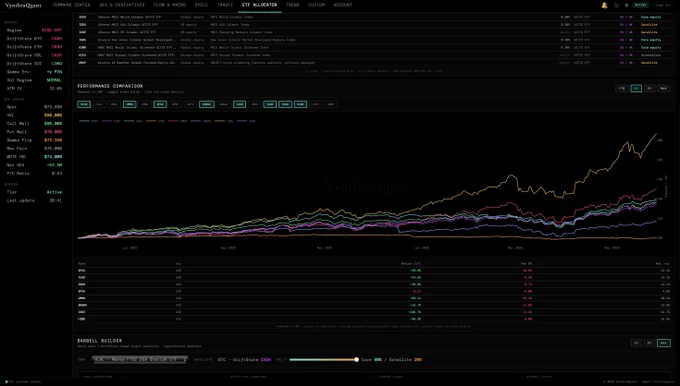680x386 pixels.
Task: Click the VymbraQuant logo
Action: coord(23,5)
